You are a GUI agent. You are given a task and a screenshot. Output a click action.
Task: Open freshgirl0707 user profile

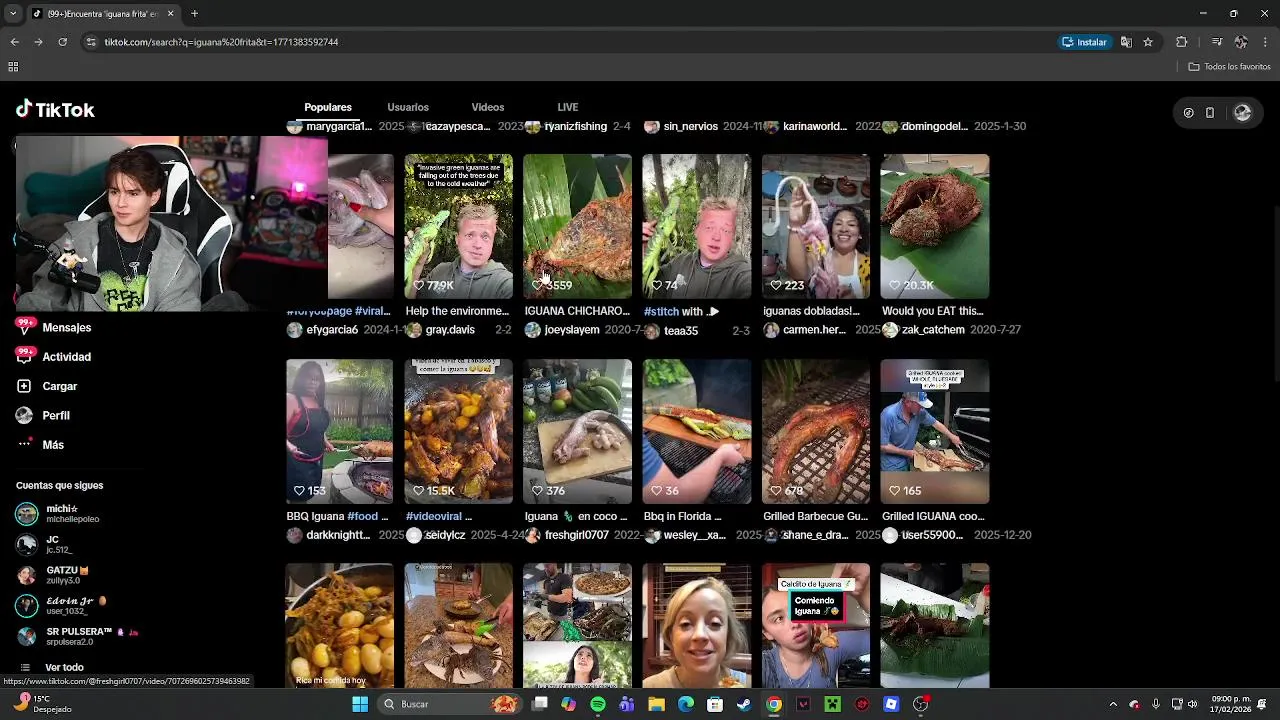[x=576, y=535]
